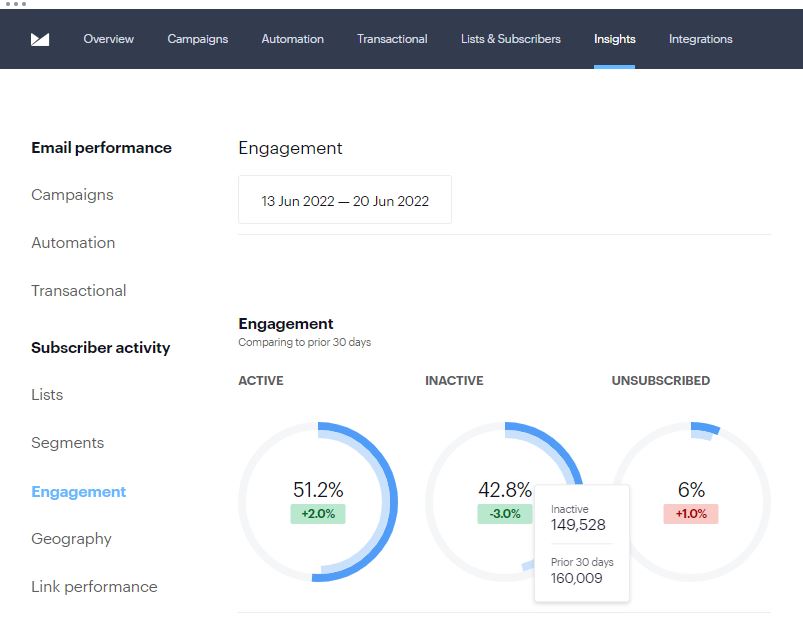Click the Inactive -3.0% change badge
803x623 pixels.
coord(504,514)
